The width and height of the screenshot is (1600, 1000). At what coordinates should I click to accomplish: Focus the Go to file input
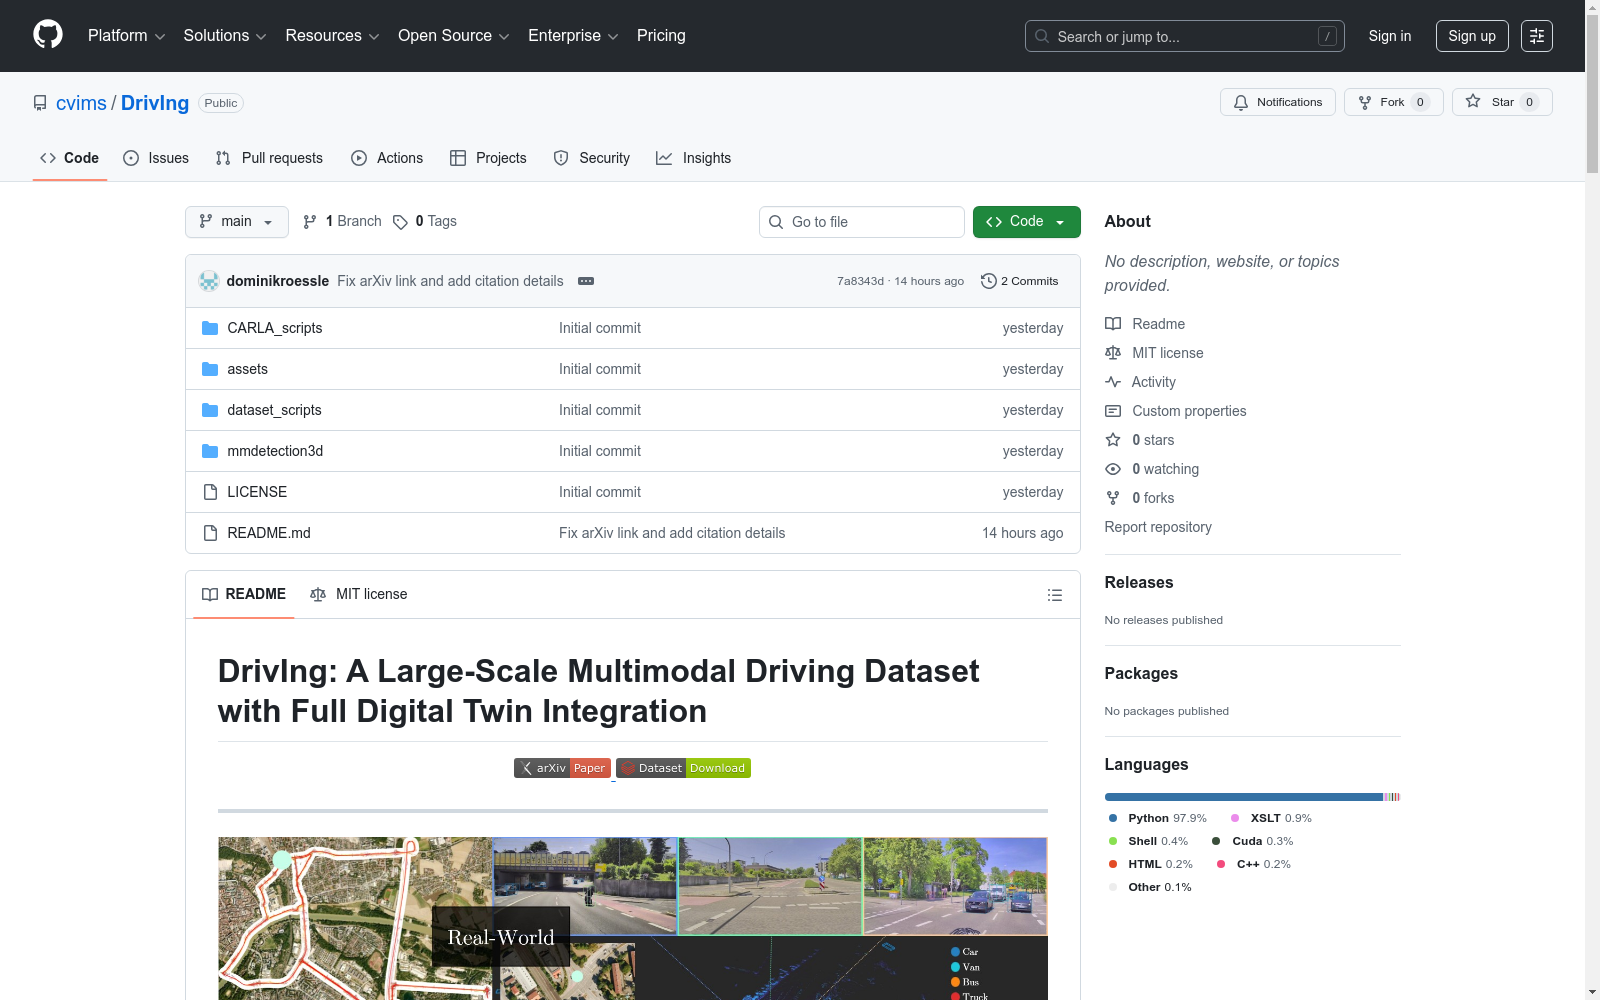click(862, 222)
